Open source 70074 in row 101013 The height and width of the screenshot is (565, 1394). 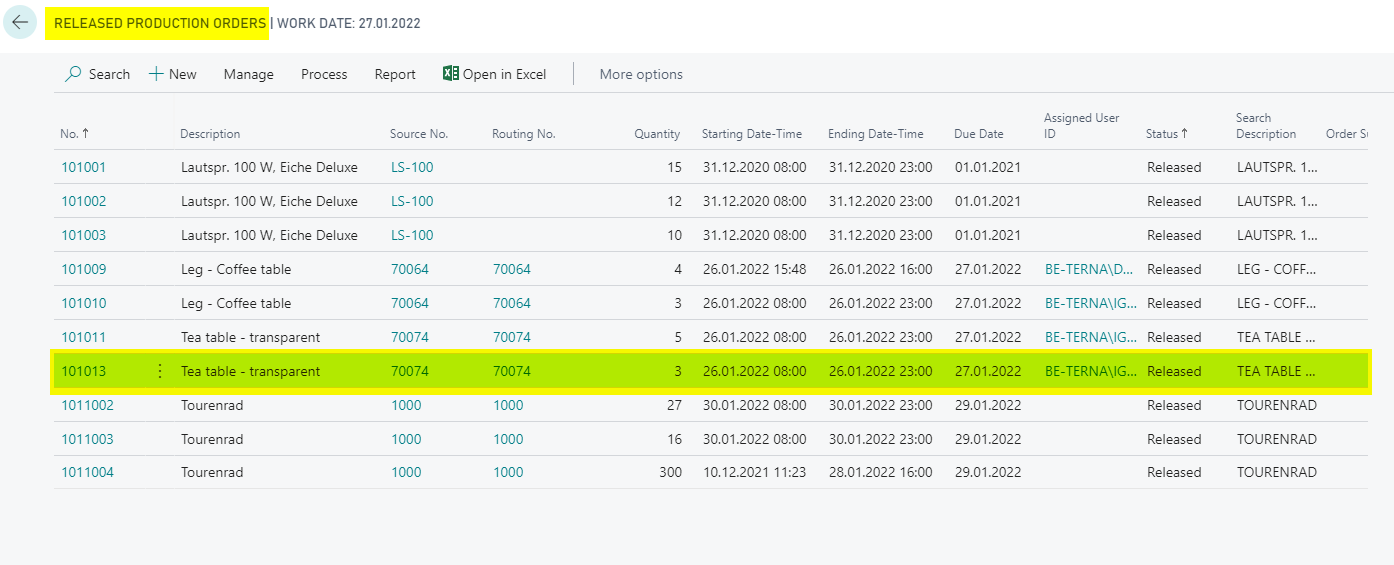point(410,371)
